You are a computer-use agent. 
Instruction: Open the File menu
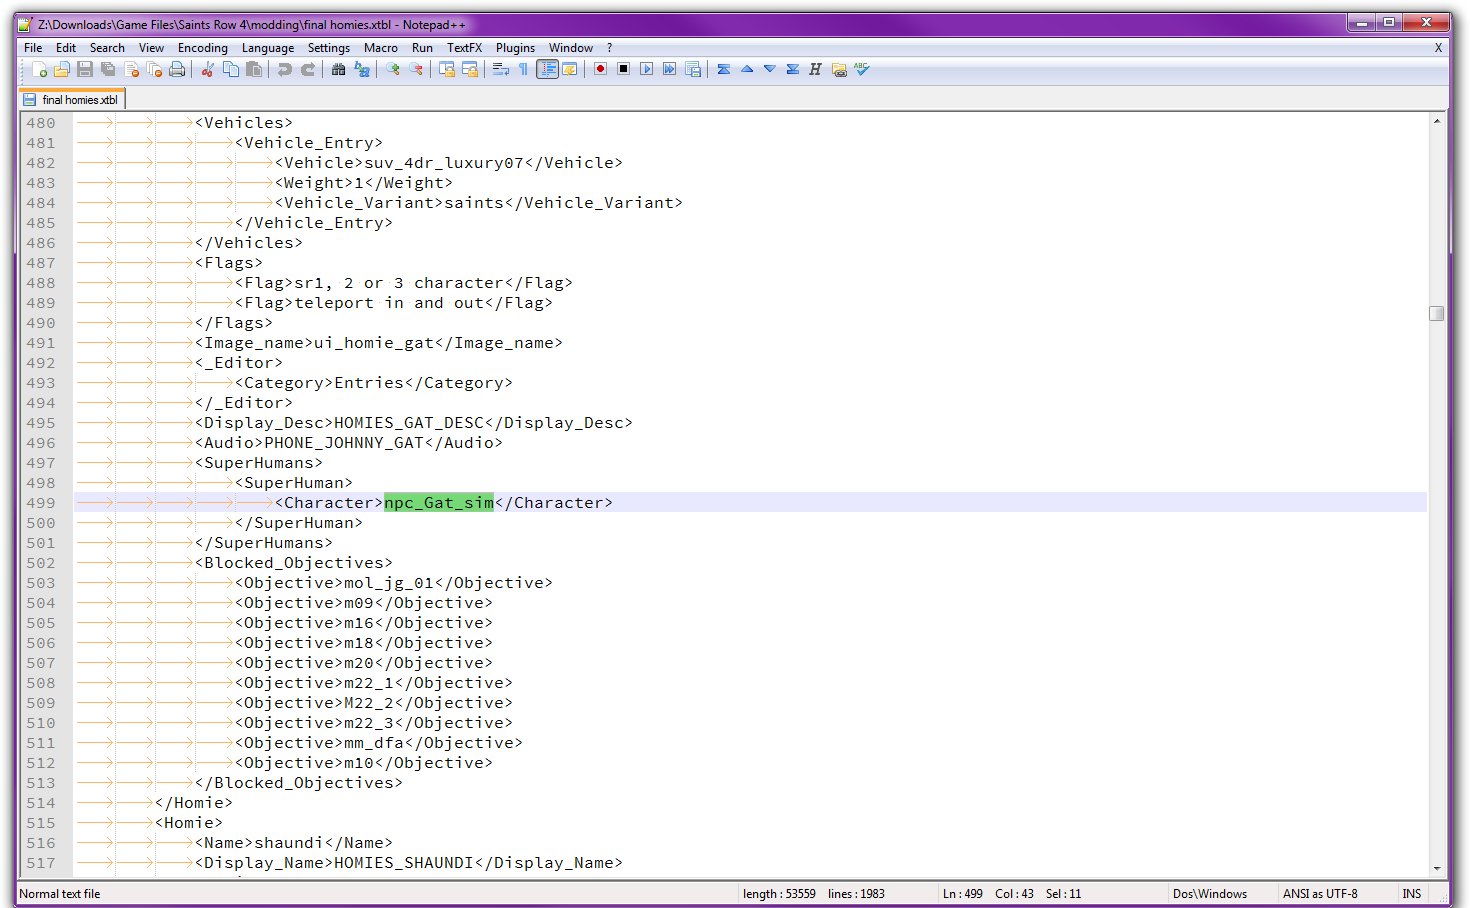tap(33, 47)
